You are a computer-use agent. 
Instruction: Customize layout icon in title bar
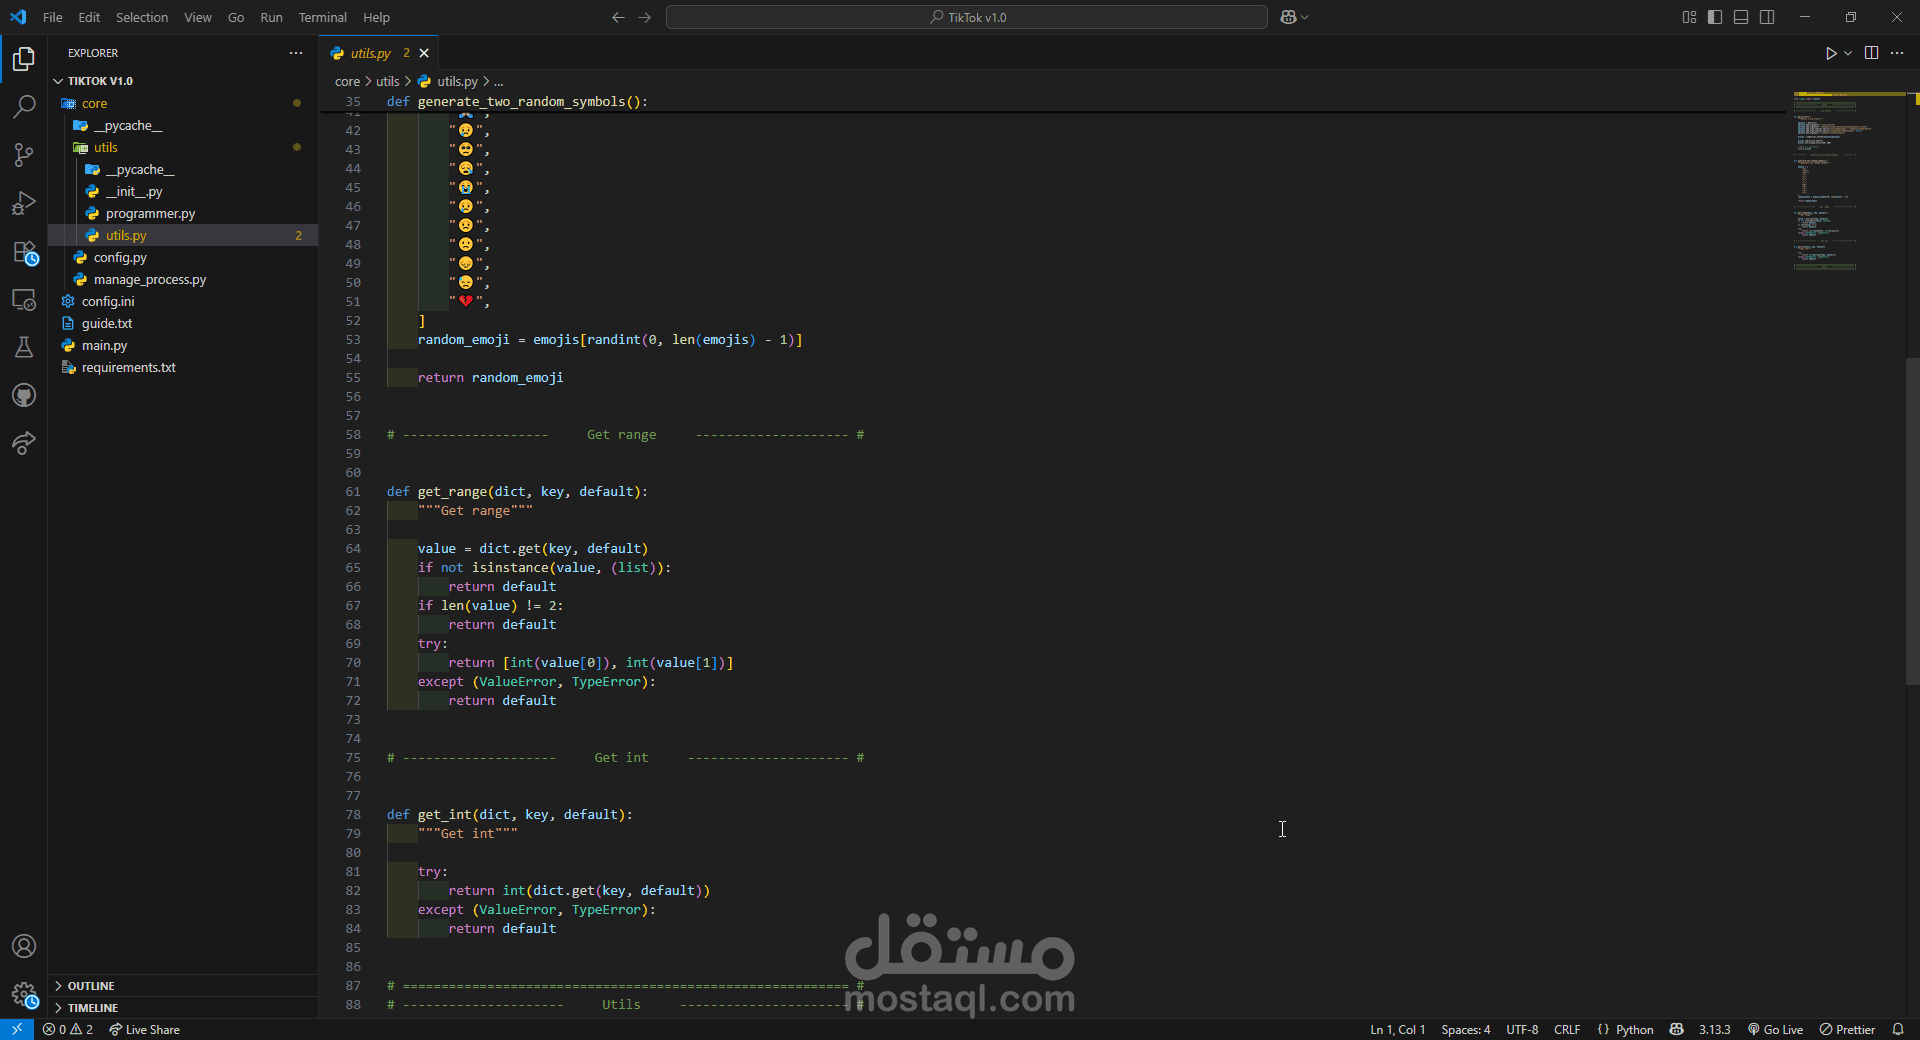1689,17
